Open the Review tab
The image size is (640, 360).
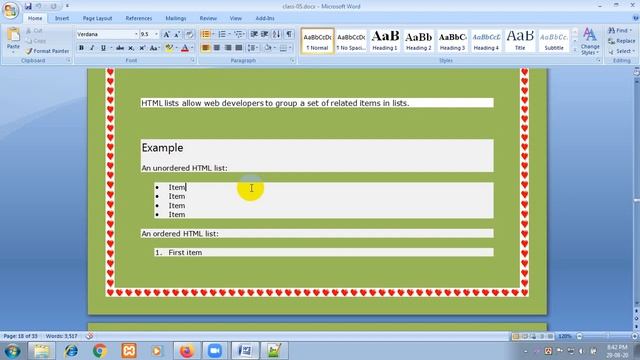click(208, 18)
